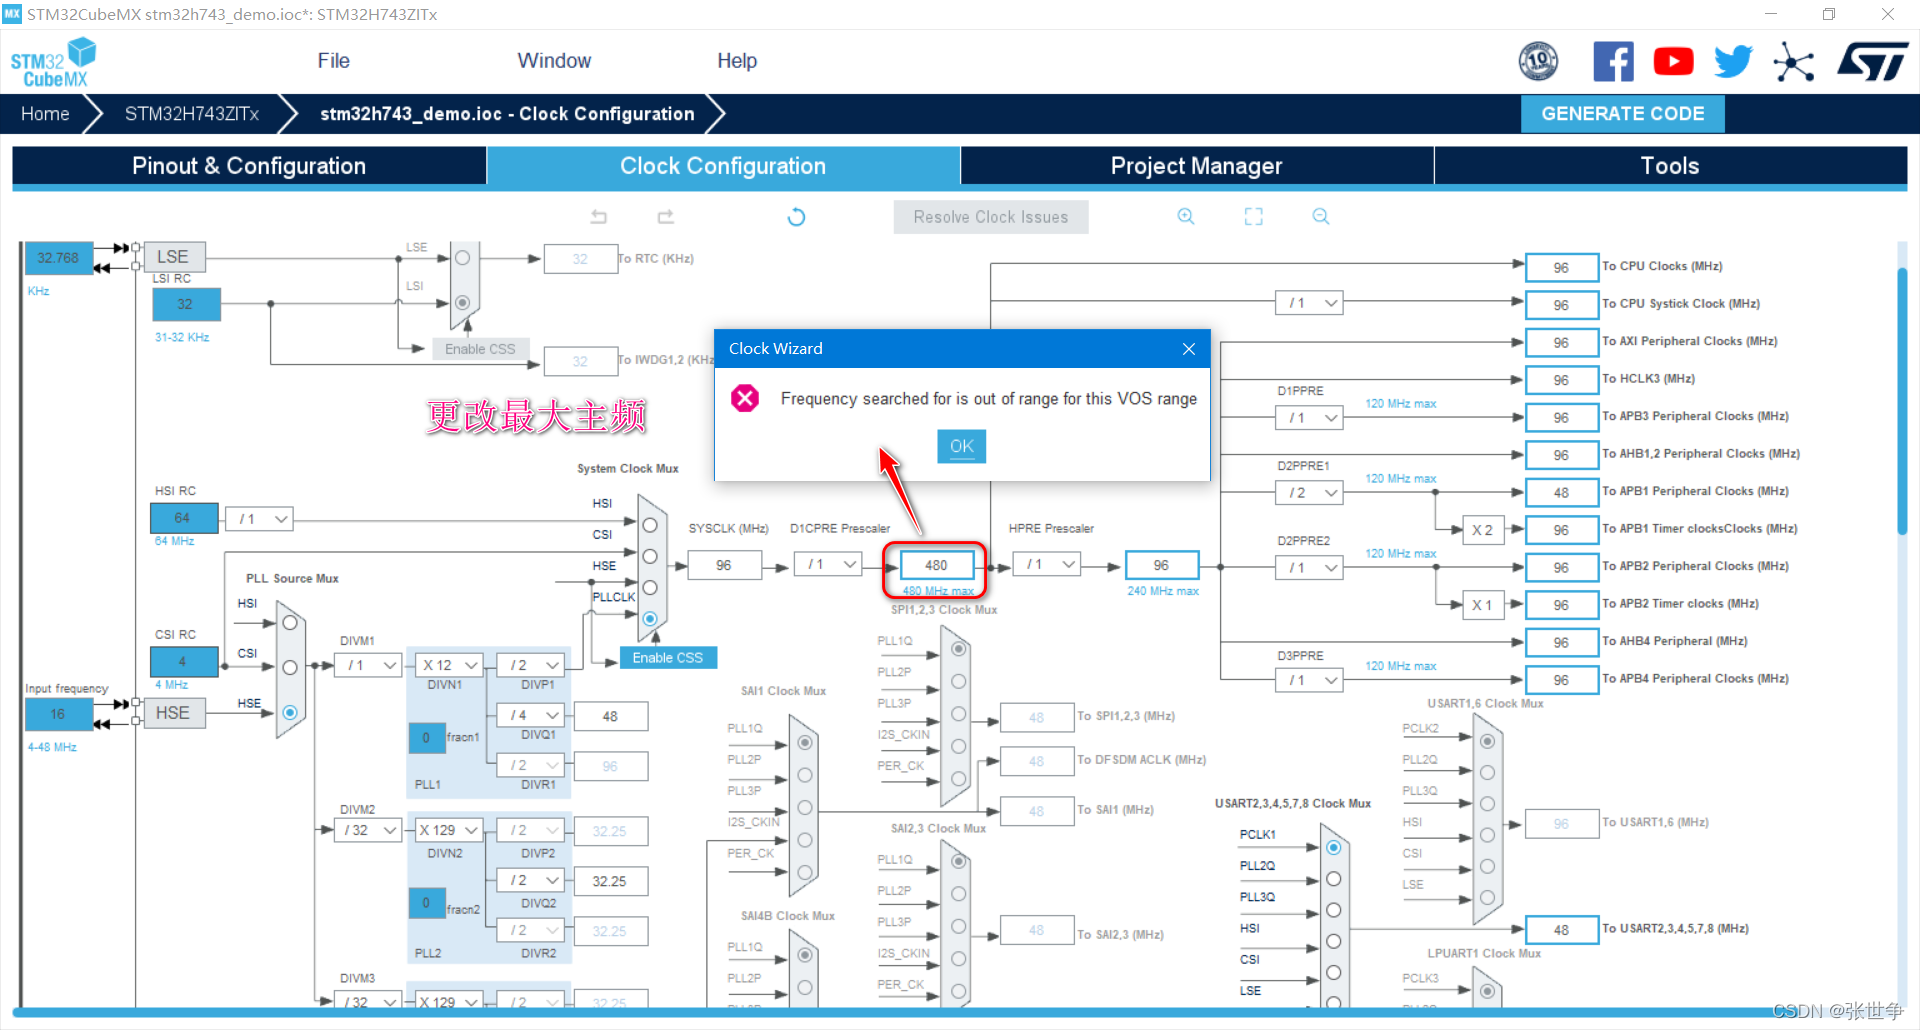Select PLLCLK in System Clock Mux
This screenshot has height=1030, width=1920.
[x=650, y=618]
